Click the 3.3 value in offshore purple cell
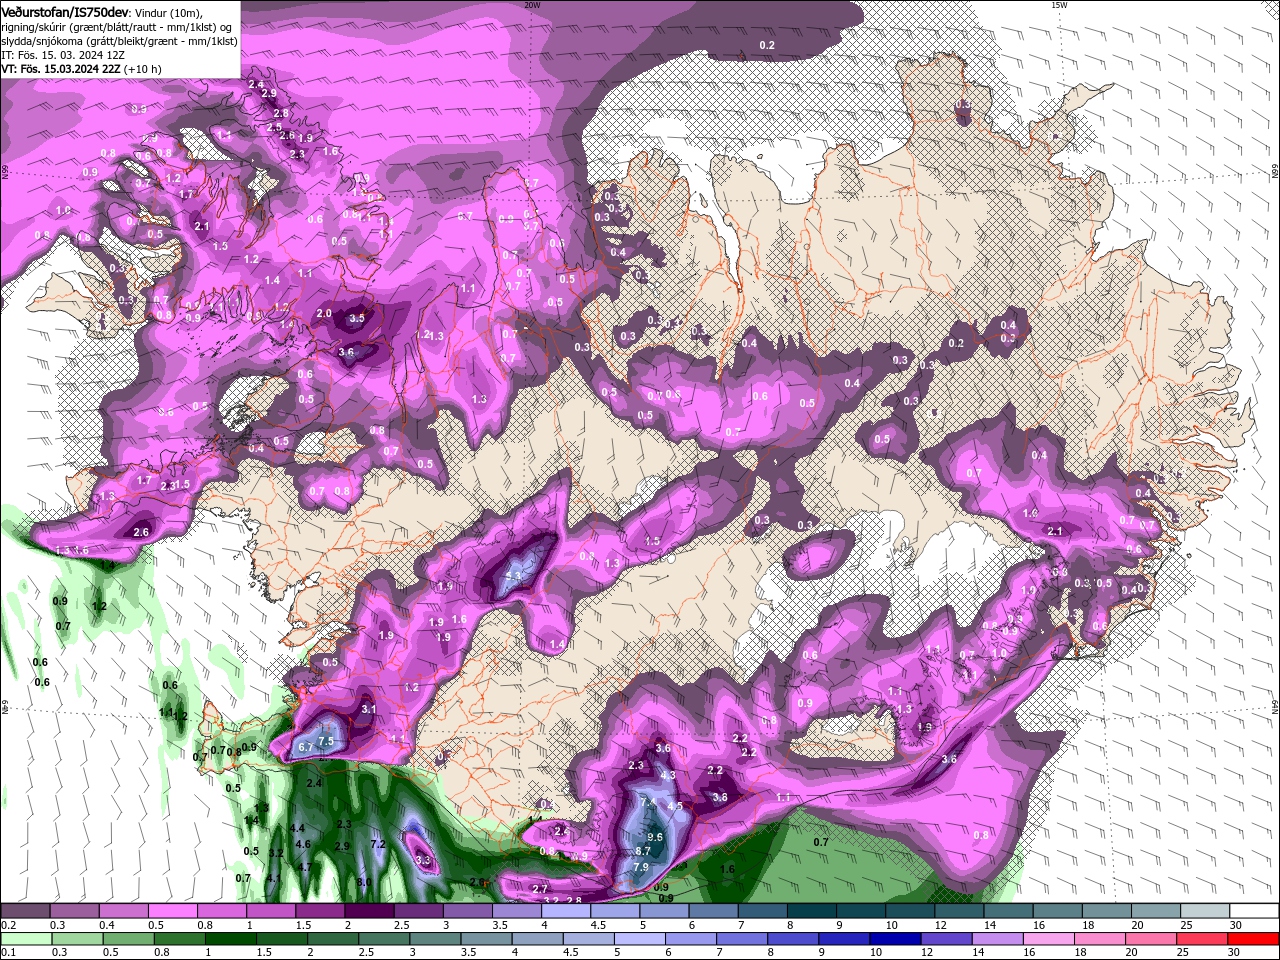This screenshot has width=1280, height=960. [422, 860]
